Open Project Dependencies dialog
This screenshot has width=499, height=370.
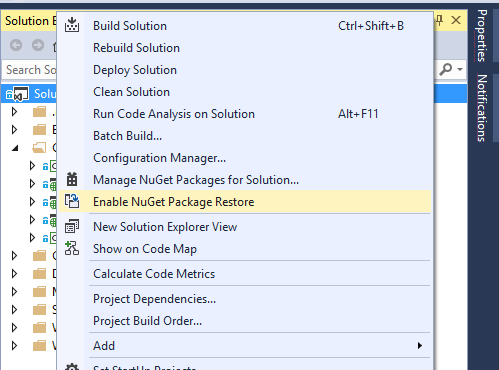(245, 299)
